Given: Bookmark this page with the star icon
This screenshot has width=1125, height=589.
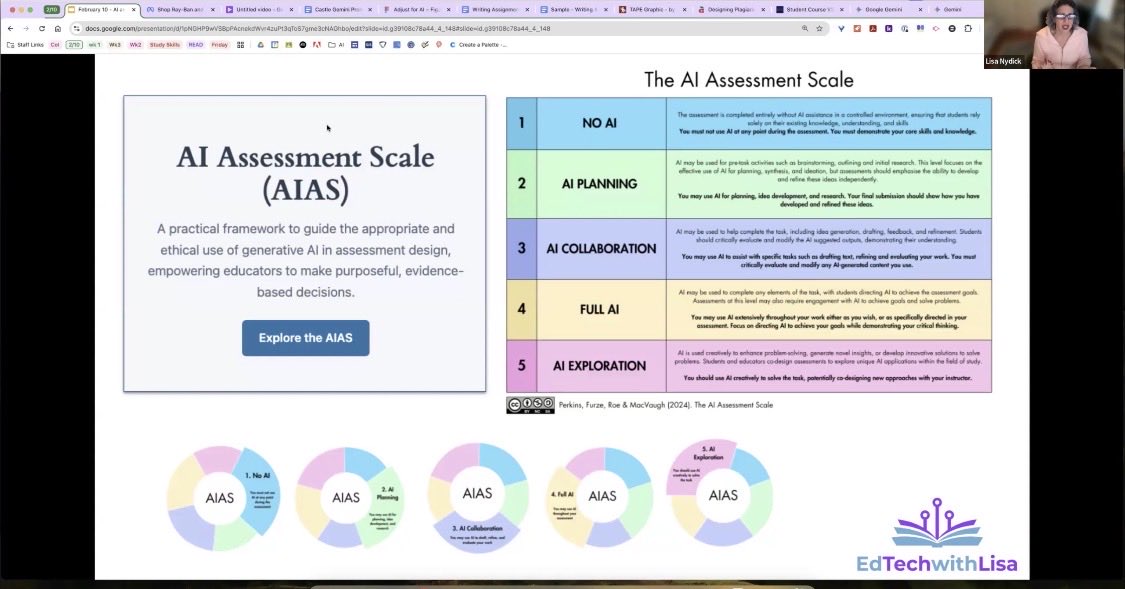Looking at the screenshot, I should click(819, 29).
